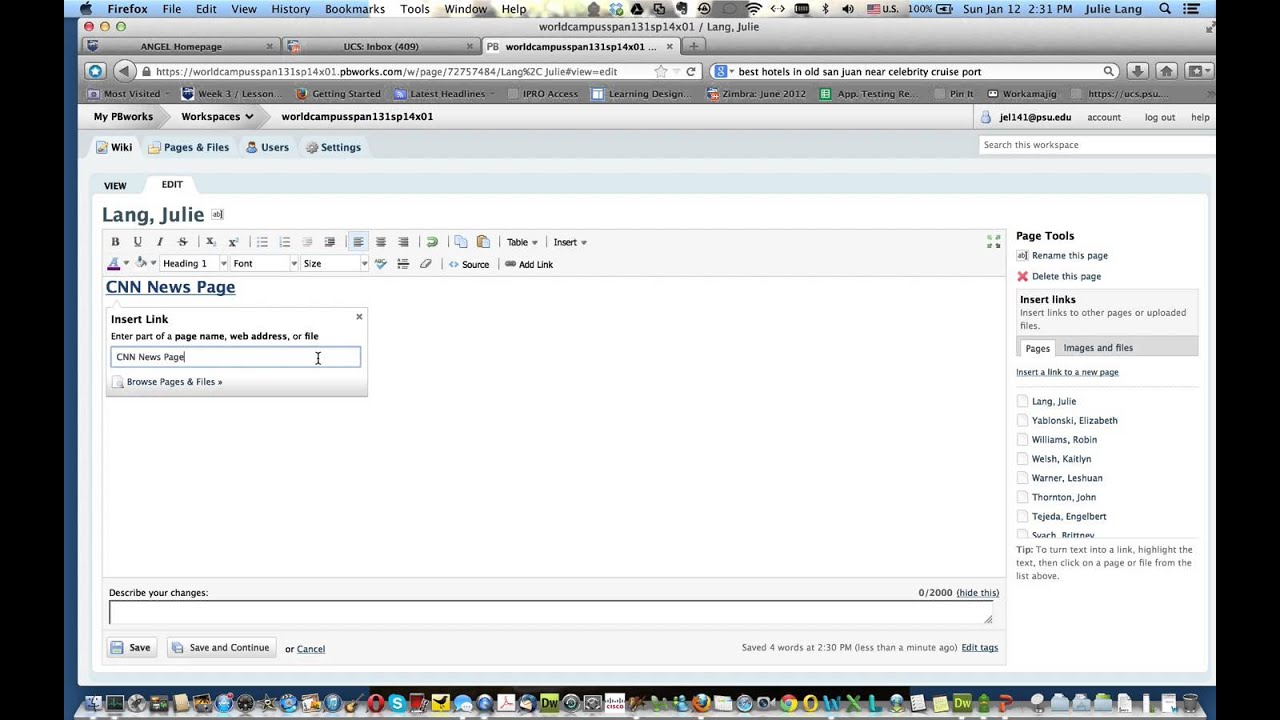
Task: Toggle italic formatting
Action: pos(160,242)
